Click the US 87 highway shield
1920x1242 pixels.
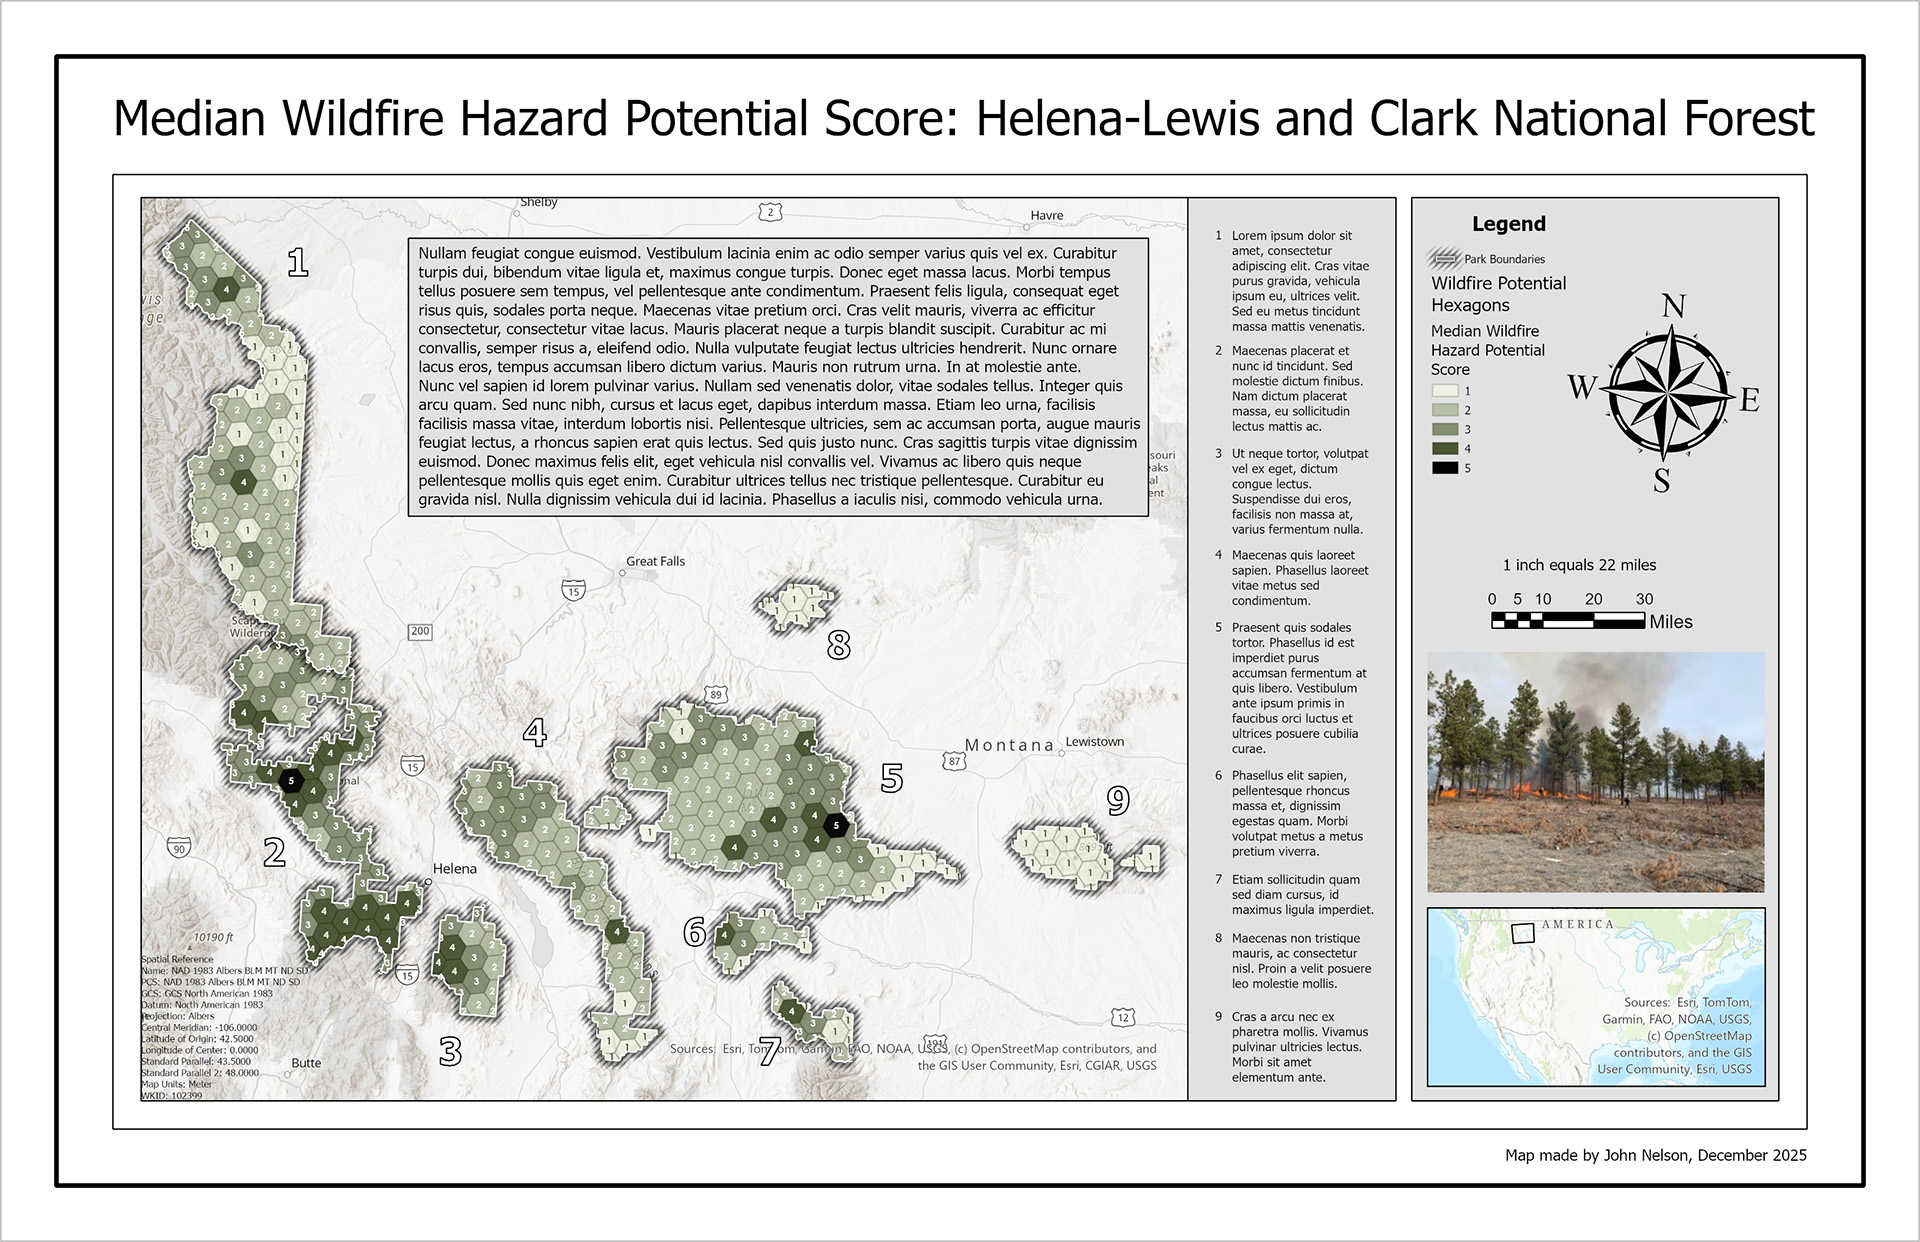954,762
